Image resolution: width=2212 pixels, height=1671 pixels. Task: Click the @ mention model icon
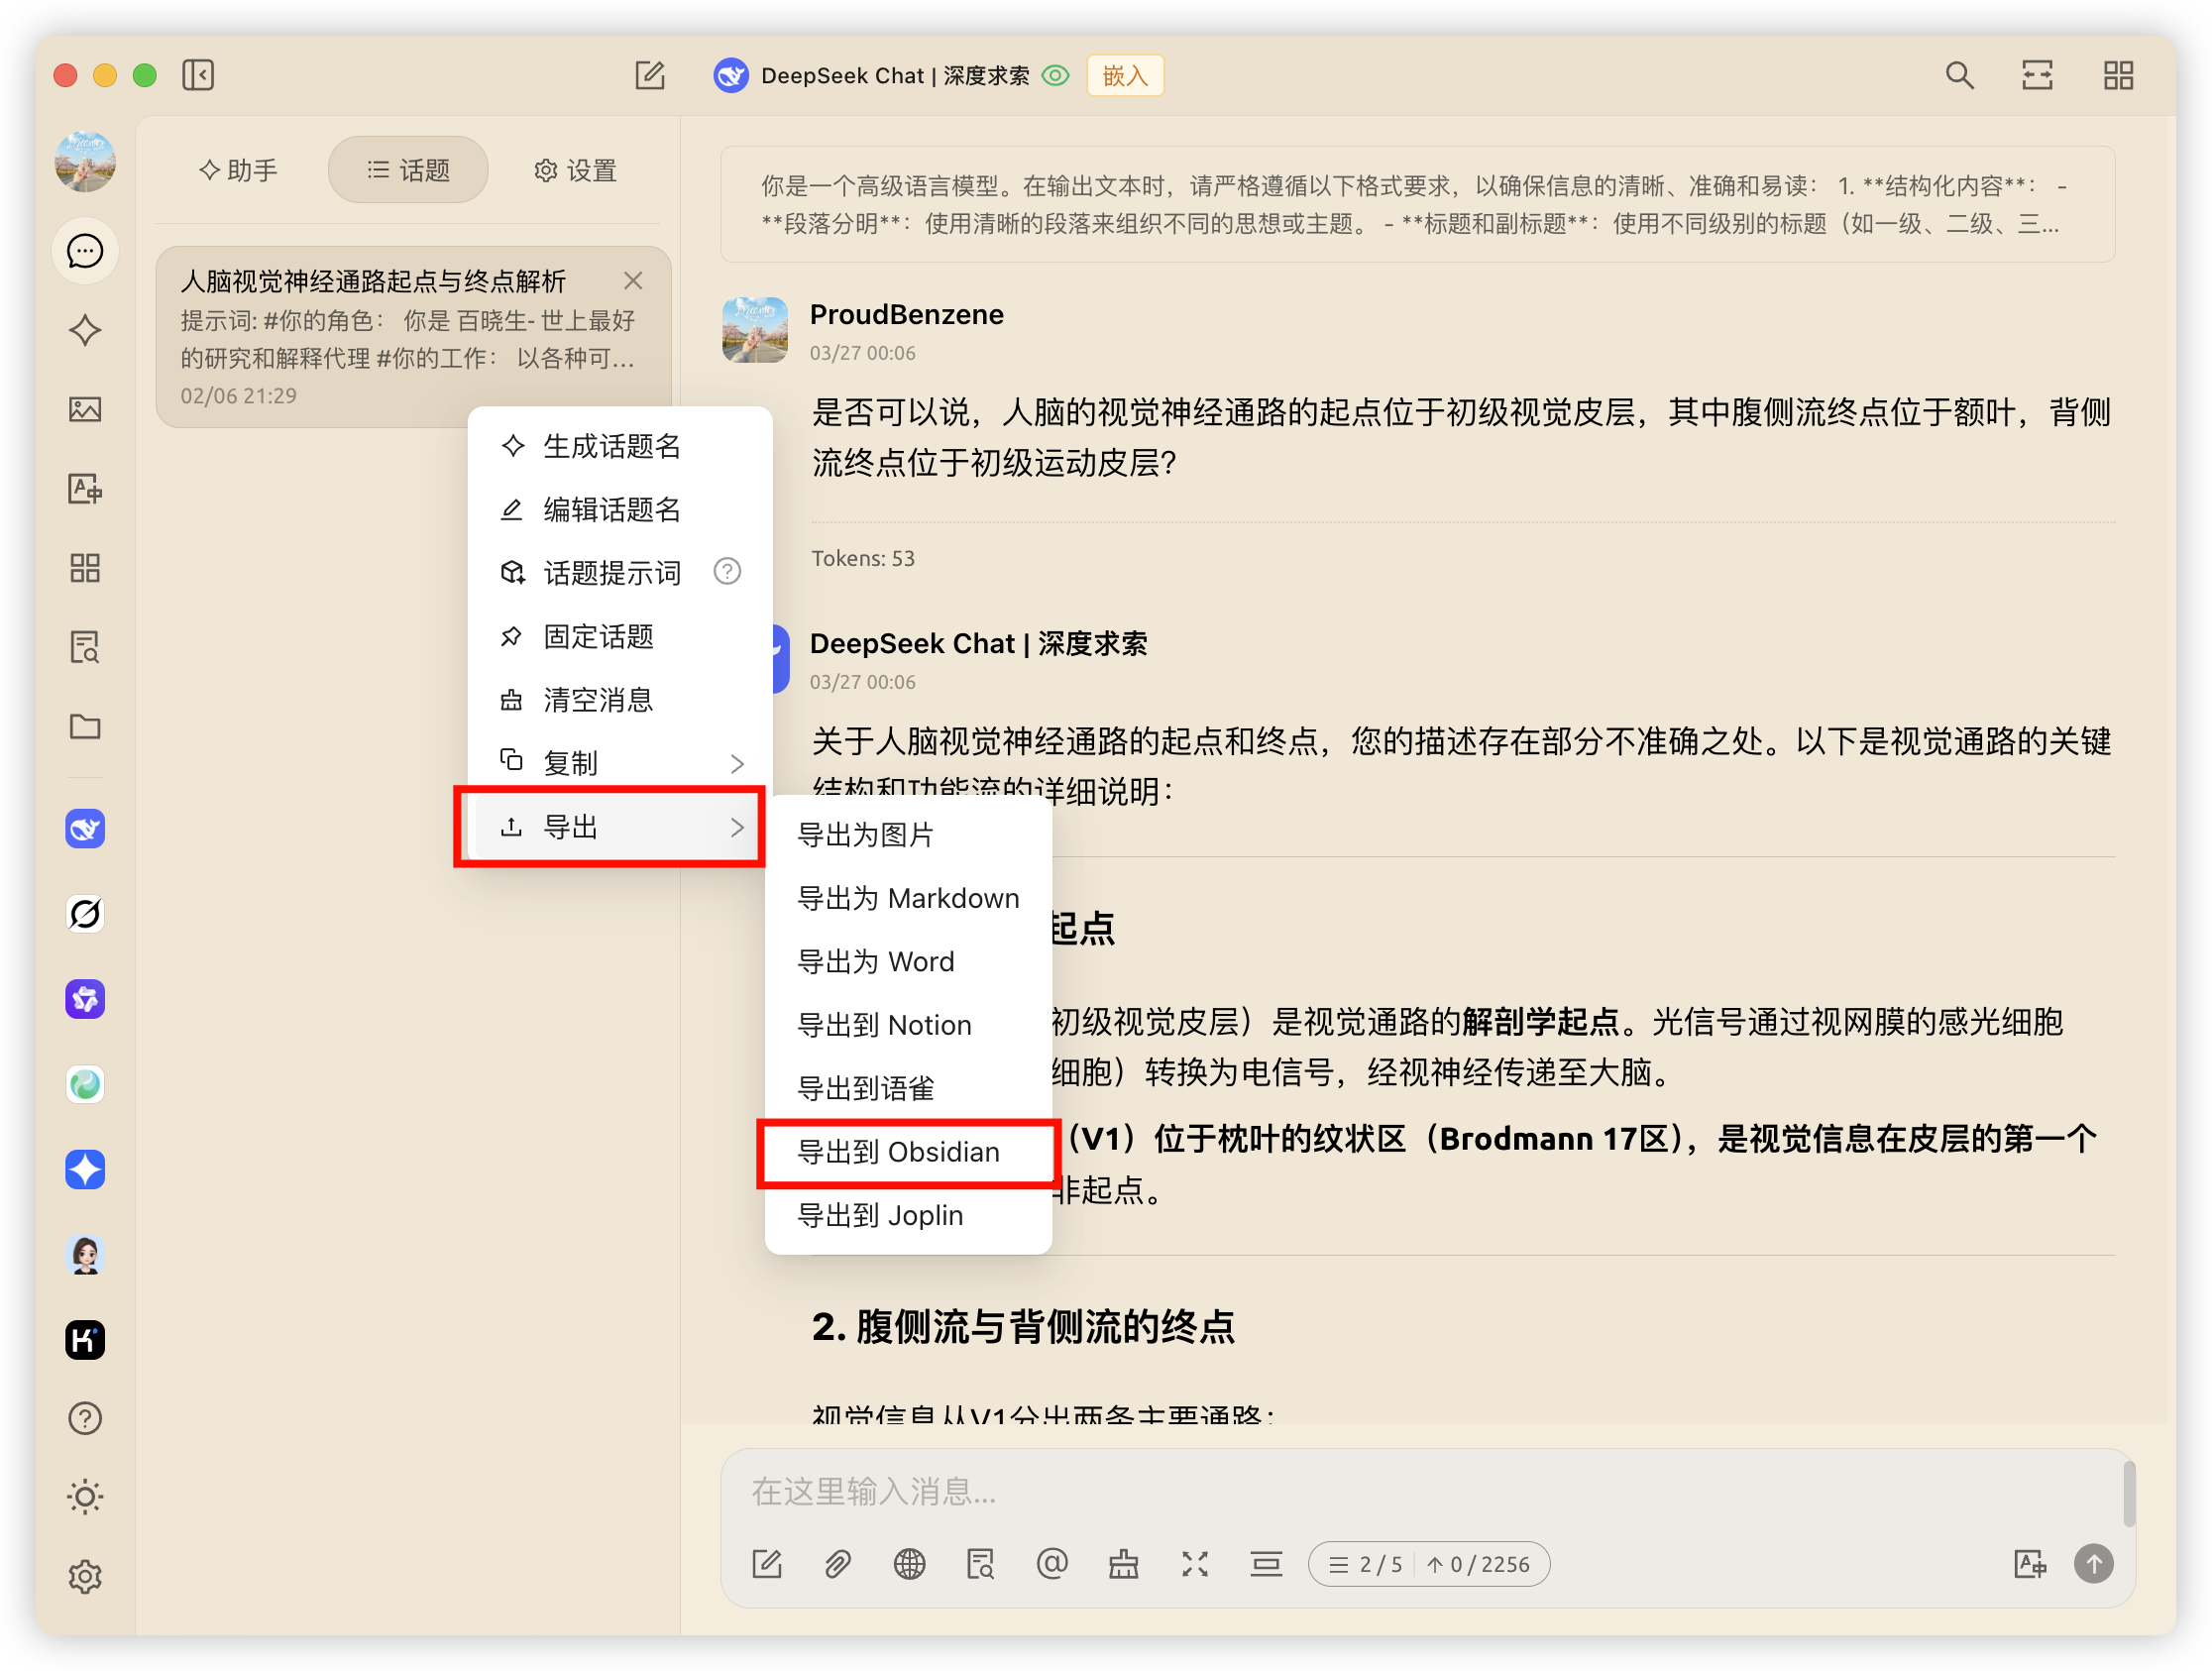tap(1052, 1563)
